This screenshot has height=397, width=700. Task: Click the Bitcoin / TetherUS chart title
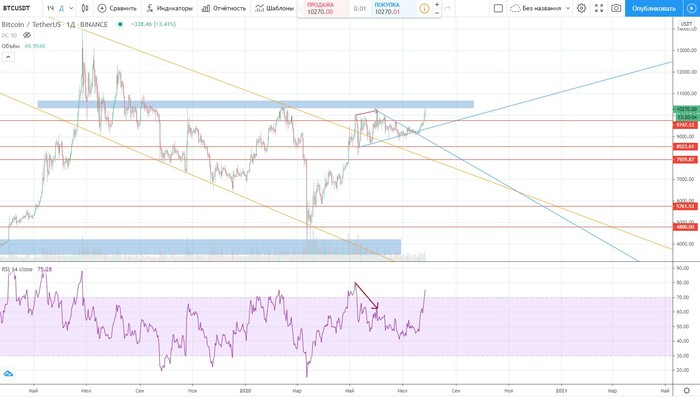point(54,24)
